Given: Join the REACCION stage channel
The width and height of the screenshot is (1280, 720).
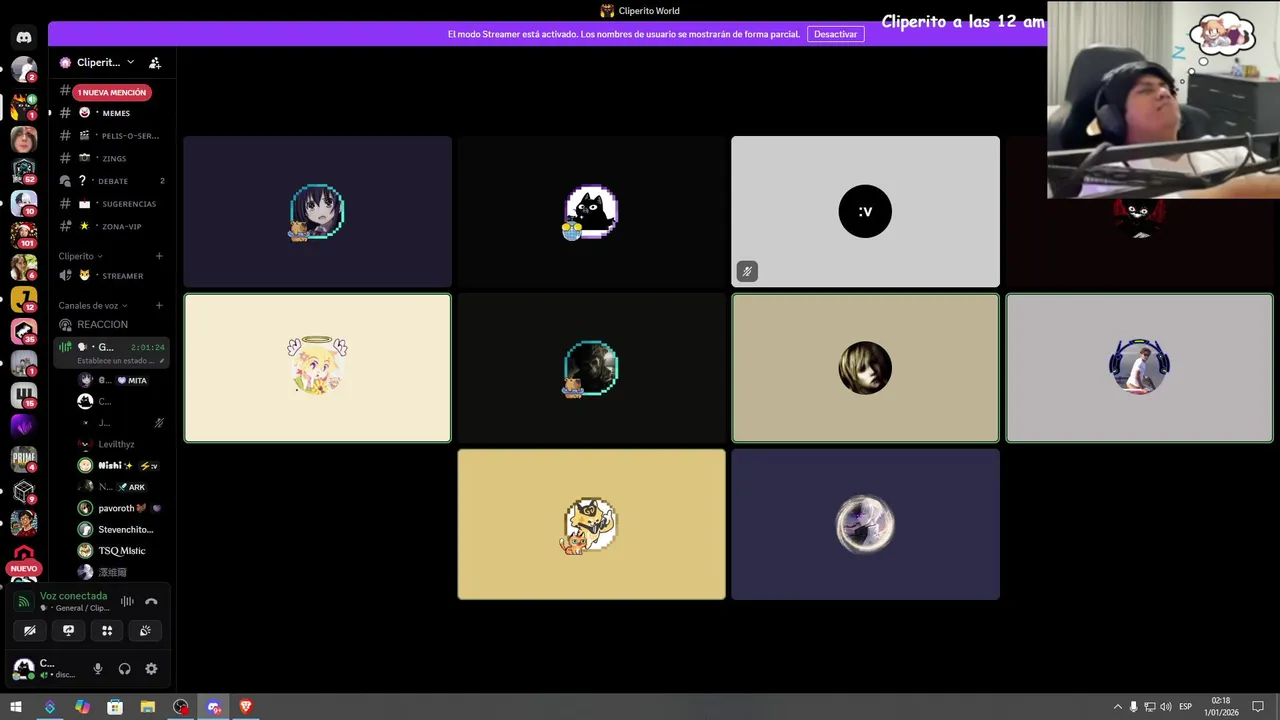Looking at the screenshot, I should tap(112, 324).
